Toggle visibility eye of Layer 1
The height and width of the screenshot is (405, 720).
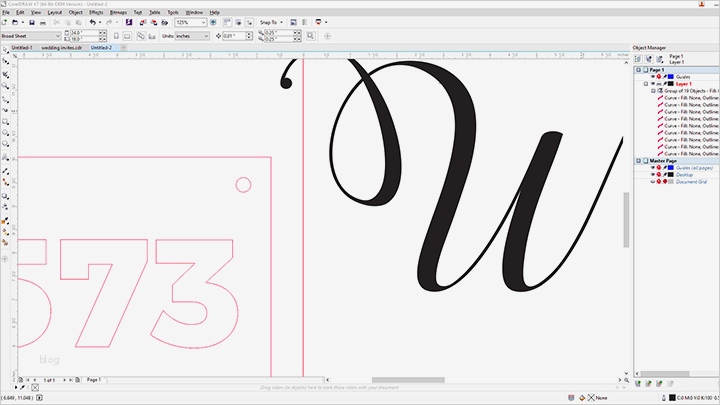[x=653, y=84]
